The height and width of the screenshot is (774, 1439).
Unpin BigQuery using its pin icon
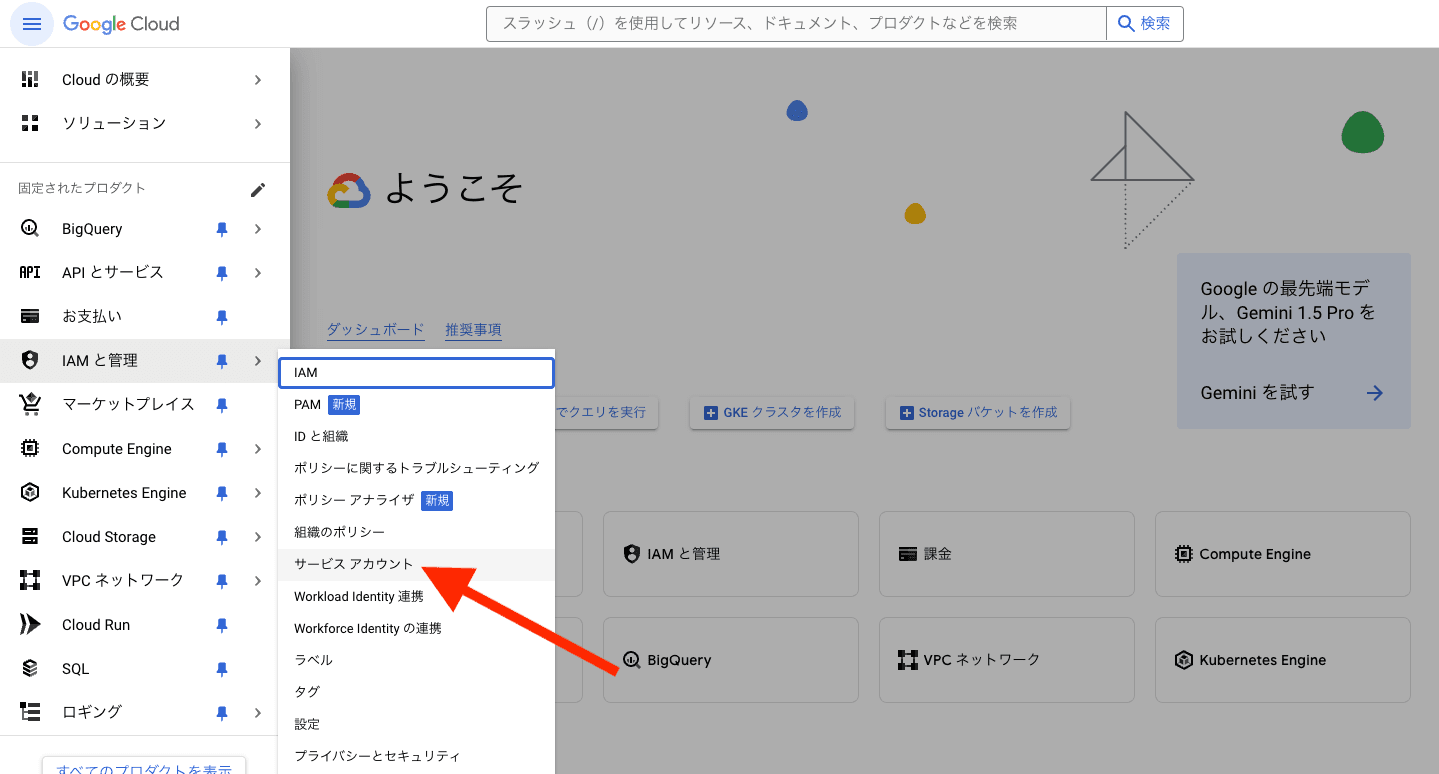click(221, 228)
